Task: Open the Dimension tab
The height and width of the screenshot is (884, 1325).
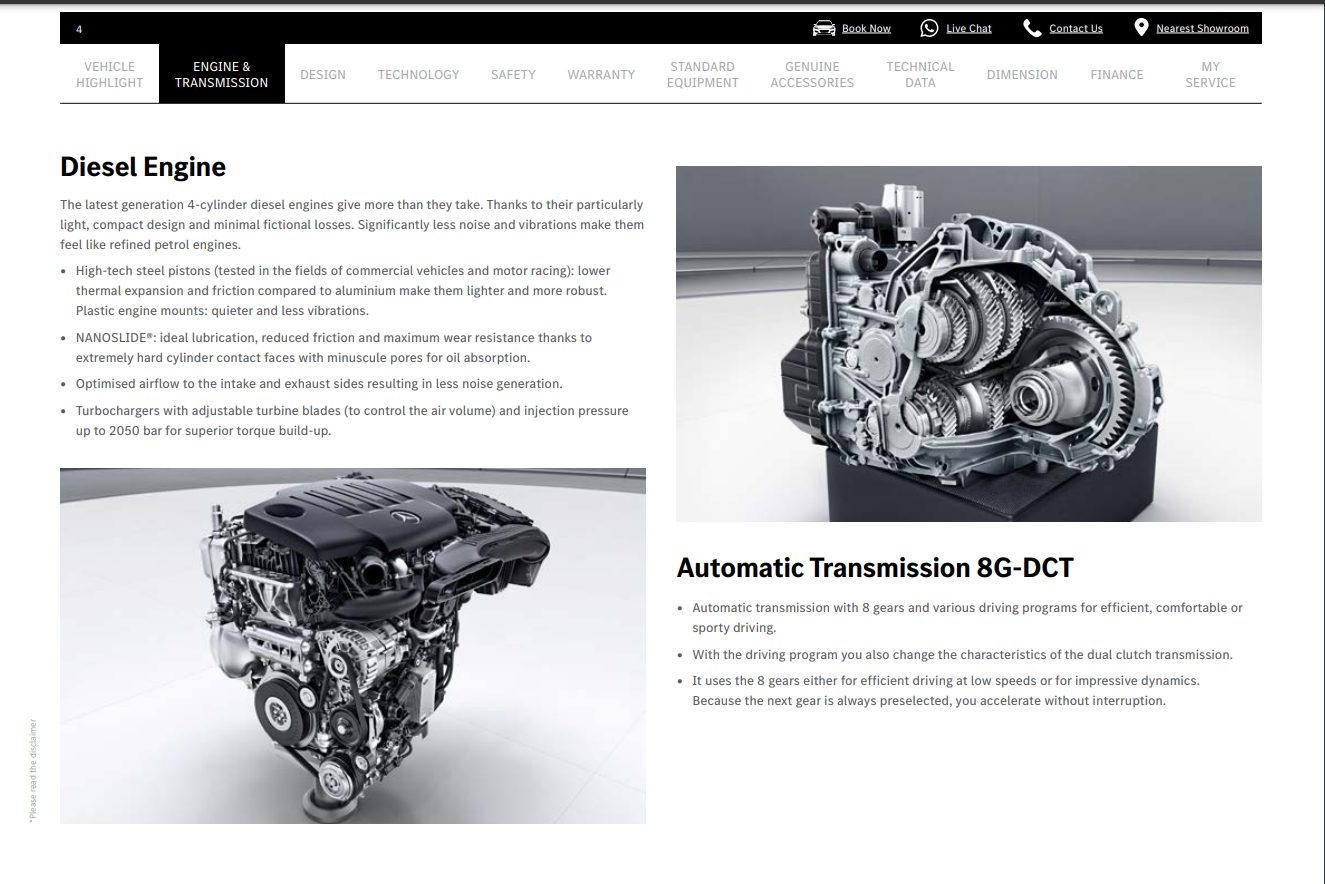Action: (x=1022, y=74)
